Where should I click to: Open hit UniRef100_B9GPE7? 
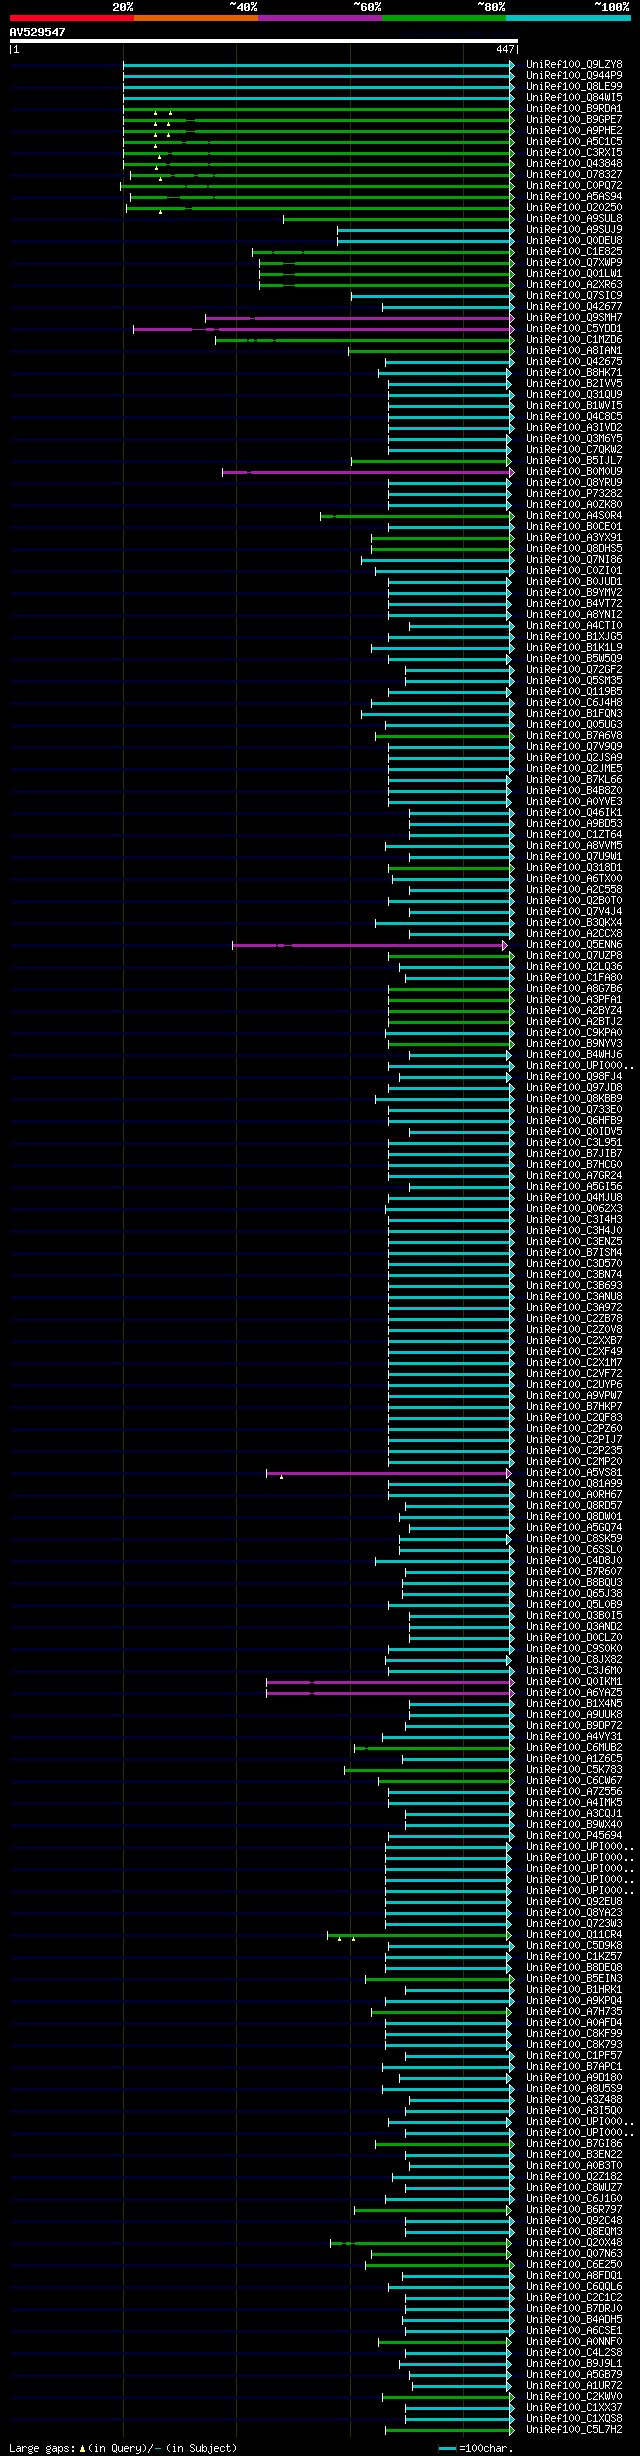[x=574, y=120]
